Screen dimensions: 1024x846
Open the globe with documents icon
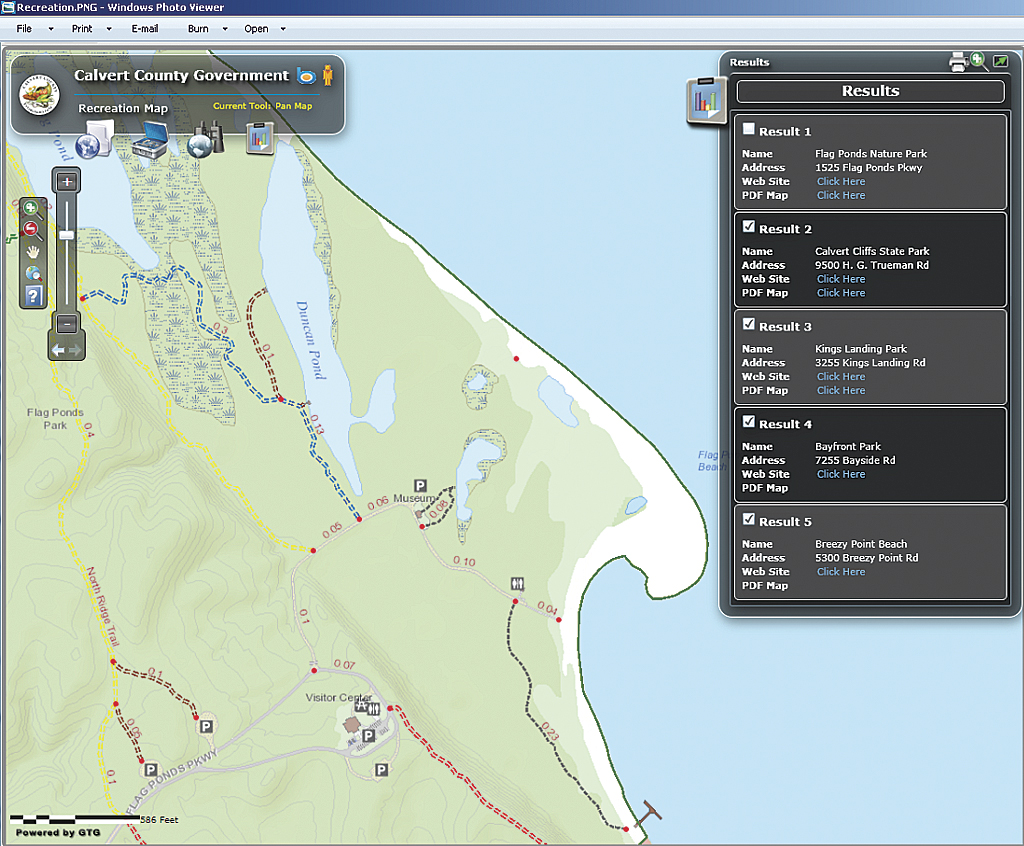95,140
